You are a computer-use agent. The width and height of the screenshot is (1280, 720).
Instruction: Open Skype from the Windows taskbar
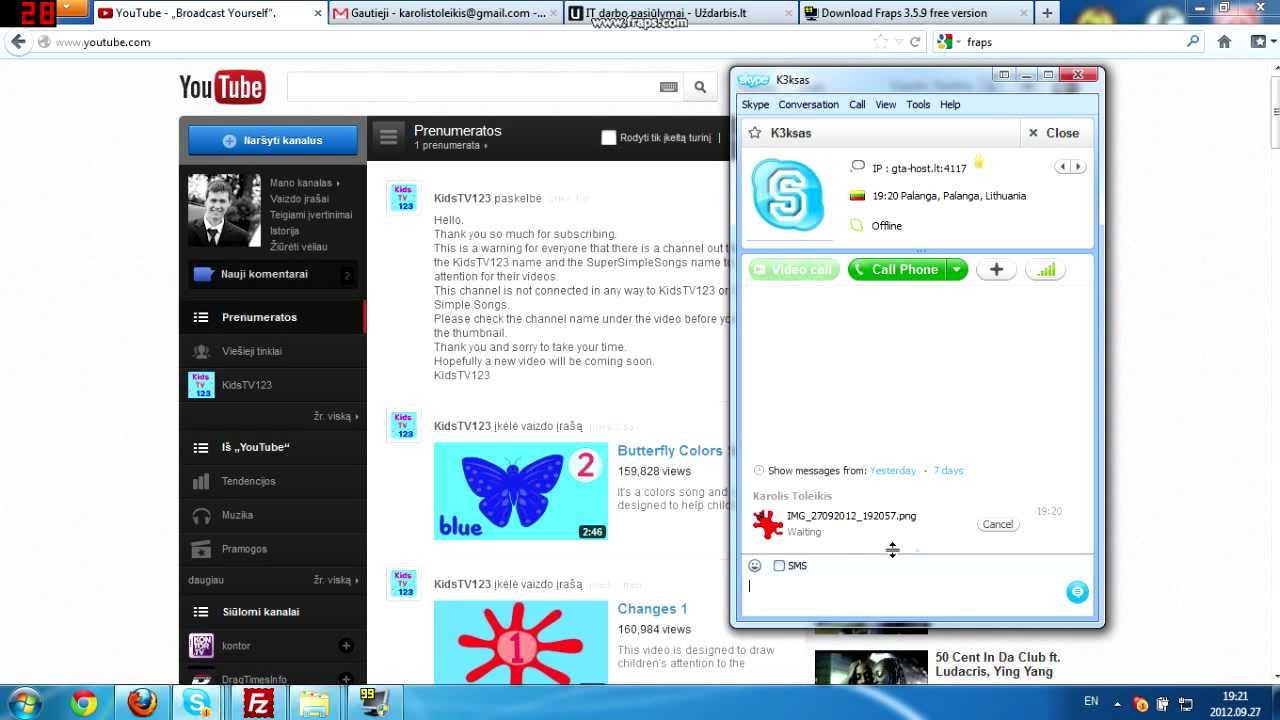[197, 703]
